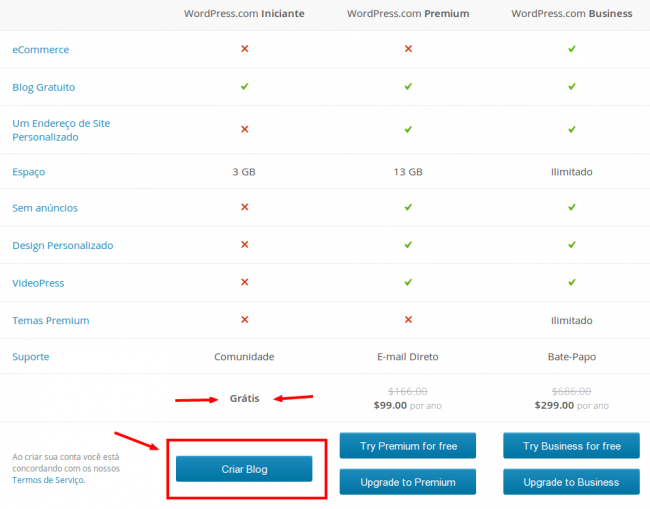Click the Criar Blog button
Viewport: 650px width, 509px height.
tap(244, 469)
